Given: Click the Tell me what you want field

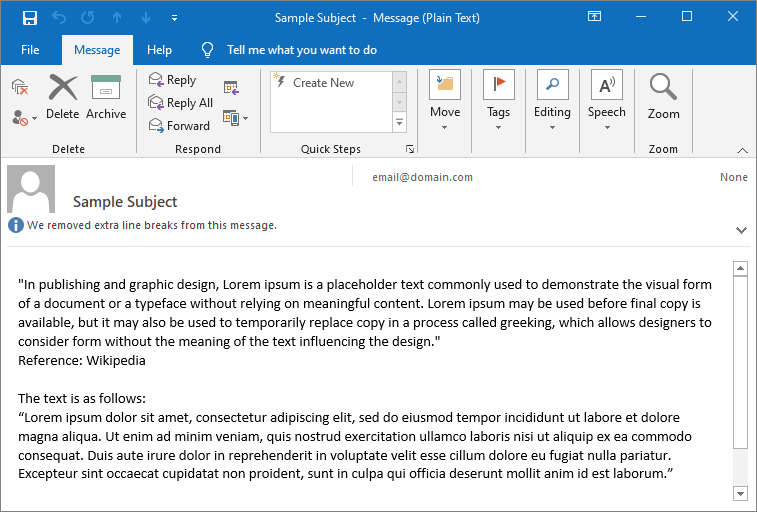Looking at the screenshot, I should (301, 50).
